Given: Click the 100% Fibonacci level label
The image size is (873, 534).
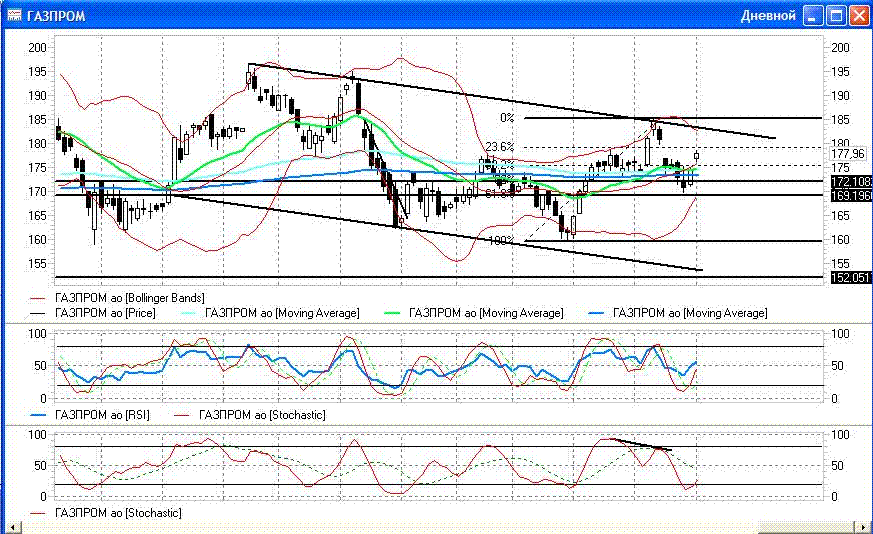Looking at the screenshot, I should click(501, 241).
